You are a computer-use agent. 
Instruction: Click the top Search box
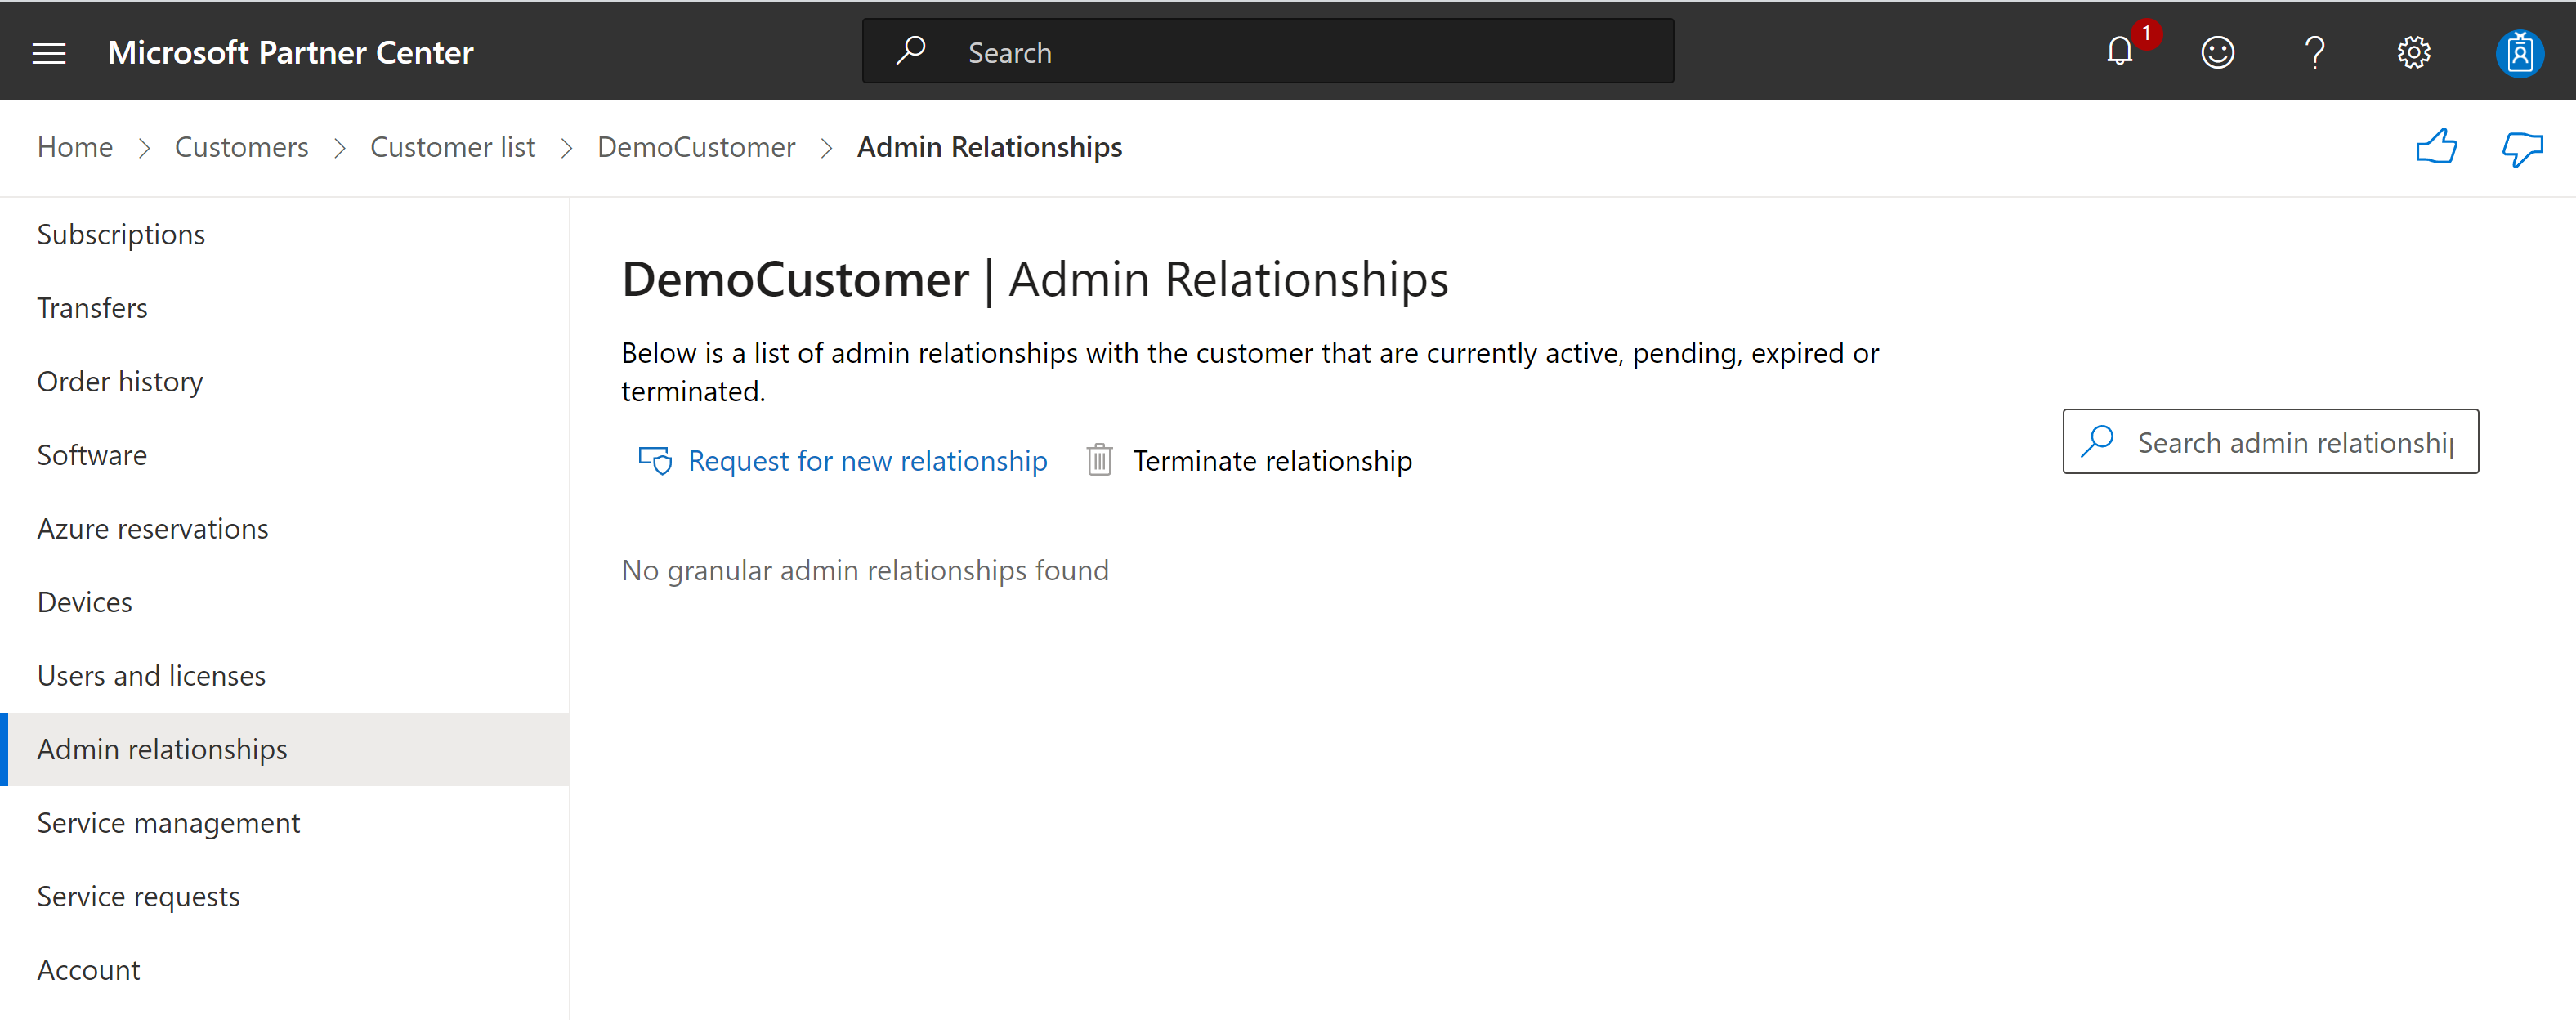point(1267,51)
